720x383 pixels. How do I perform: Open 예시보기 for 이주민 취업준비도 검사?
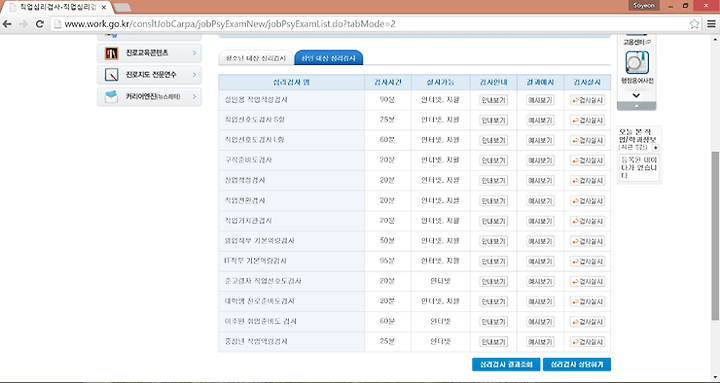[540, 322]
